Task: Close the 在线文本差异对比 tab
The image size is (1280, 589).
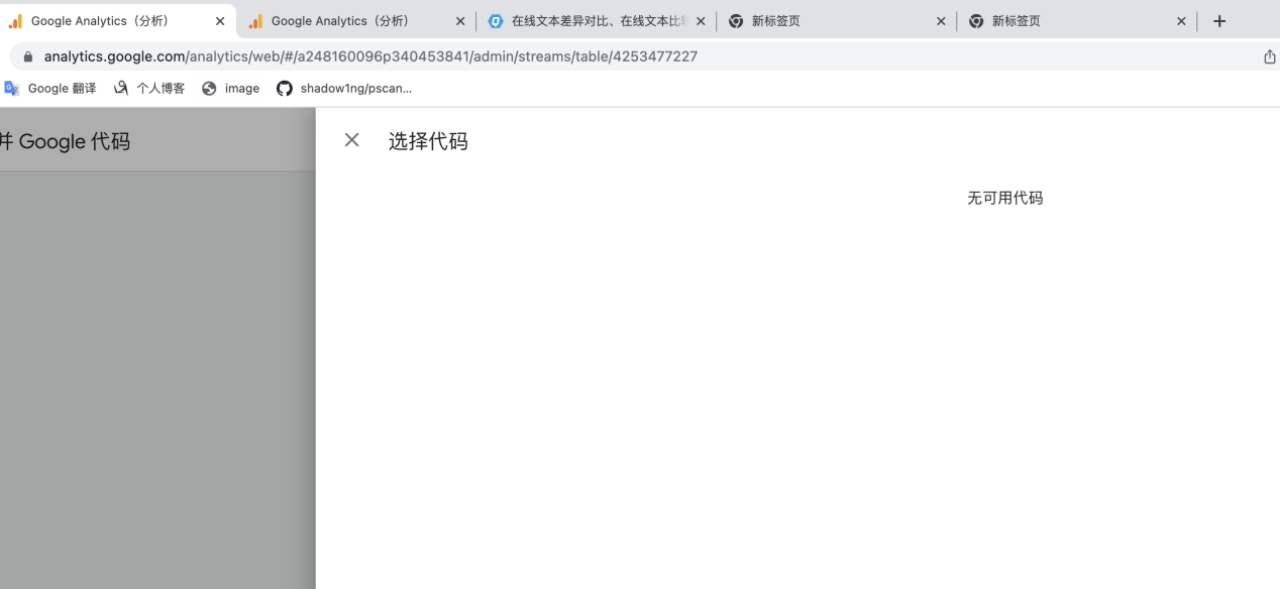Action: 700,21
